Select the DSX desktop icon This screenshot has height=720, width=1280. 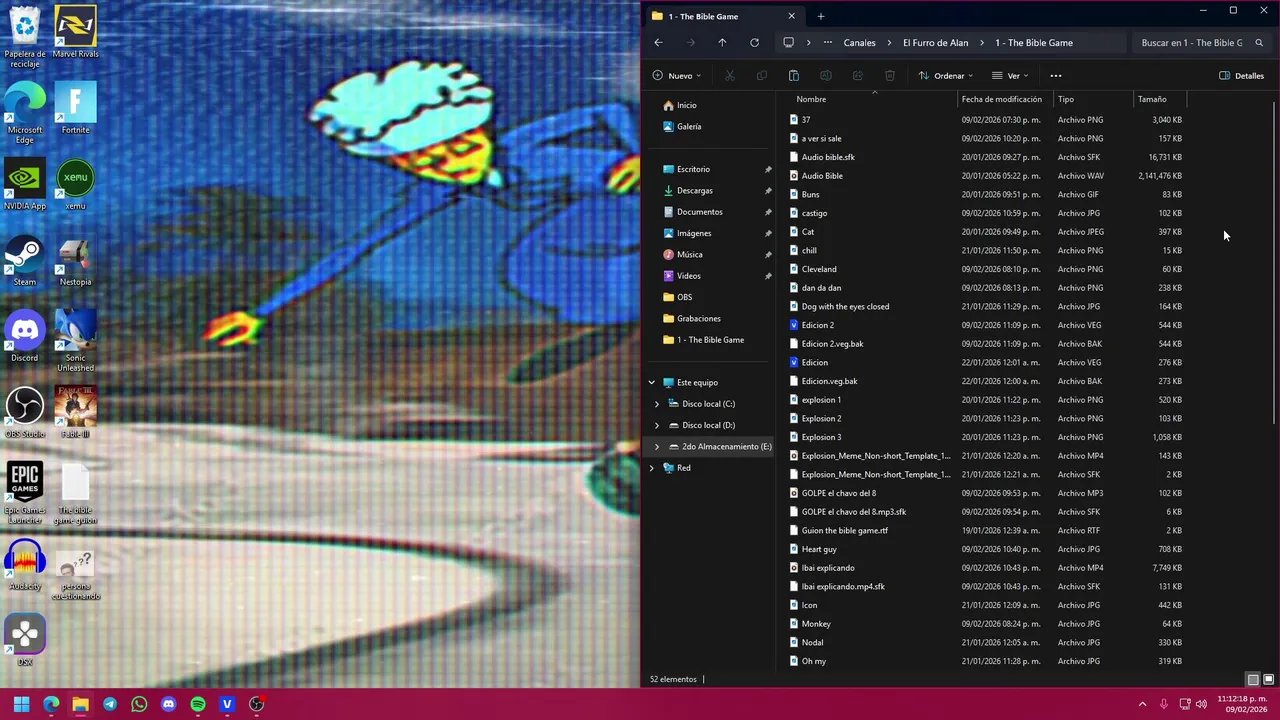point(25,641)
